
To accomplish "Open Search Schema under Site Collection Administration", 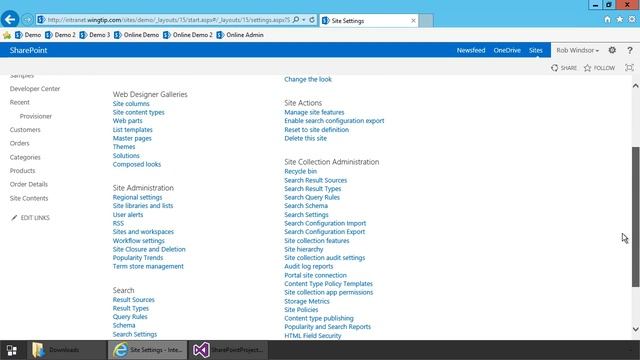I will pos(306,206).
